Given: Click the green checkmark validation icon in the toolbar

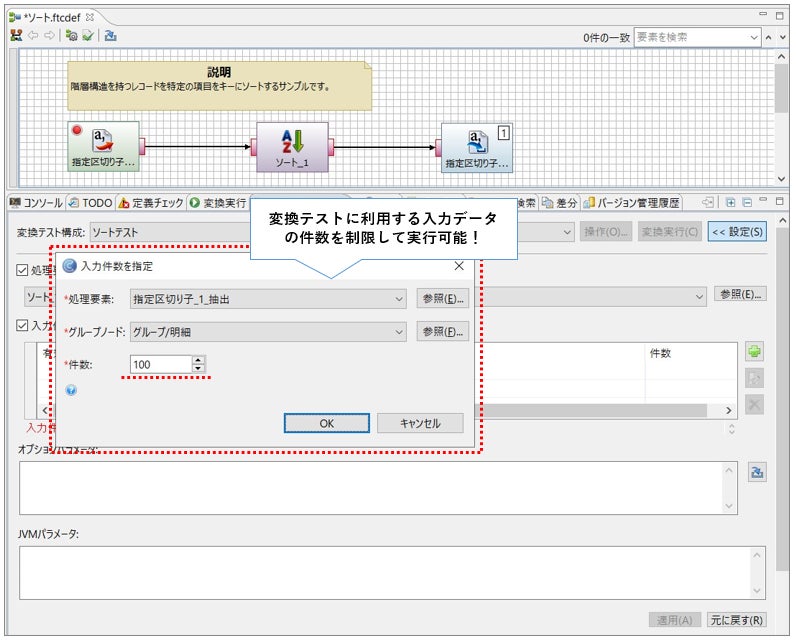Looking at the screenshot, I should point(88,36).
